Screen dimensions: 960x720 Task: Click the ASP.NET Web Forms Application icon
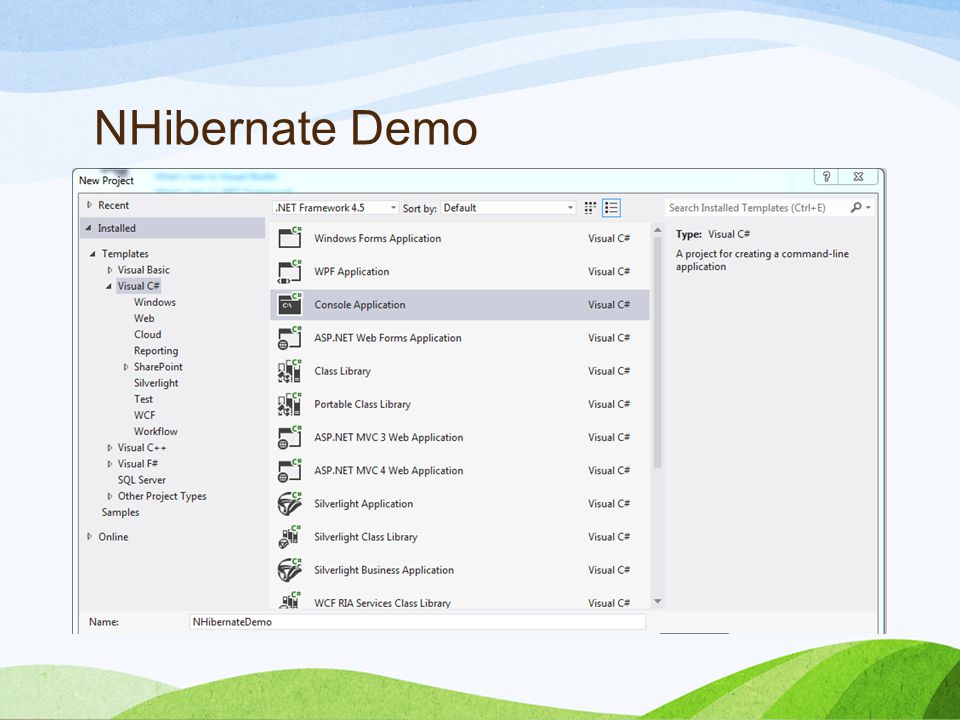290,337
